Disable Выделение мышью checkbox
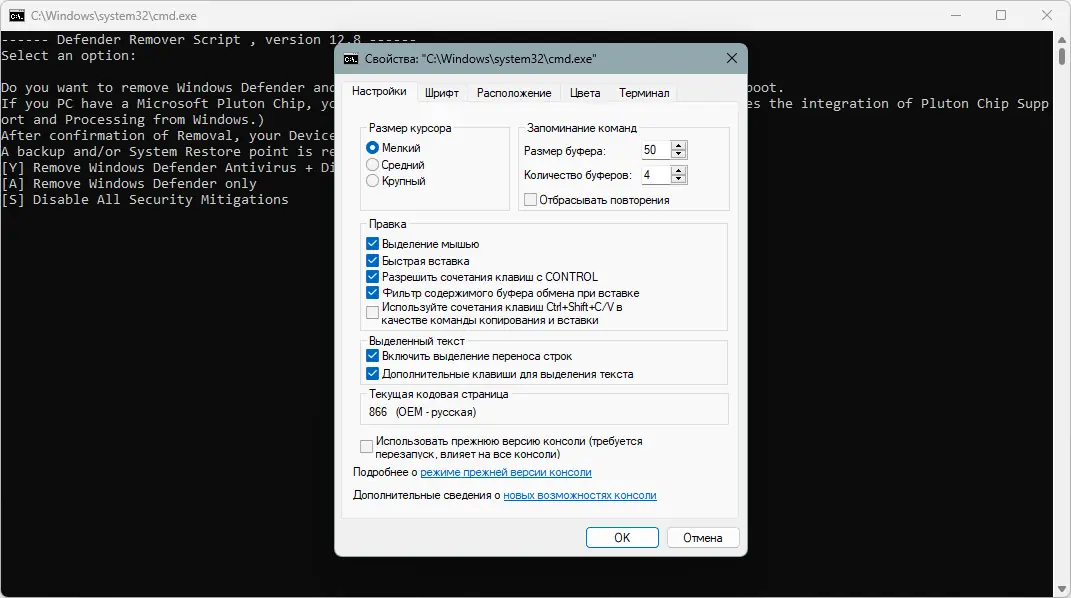The image size is (1071, 598). coord(372,244)
